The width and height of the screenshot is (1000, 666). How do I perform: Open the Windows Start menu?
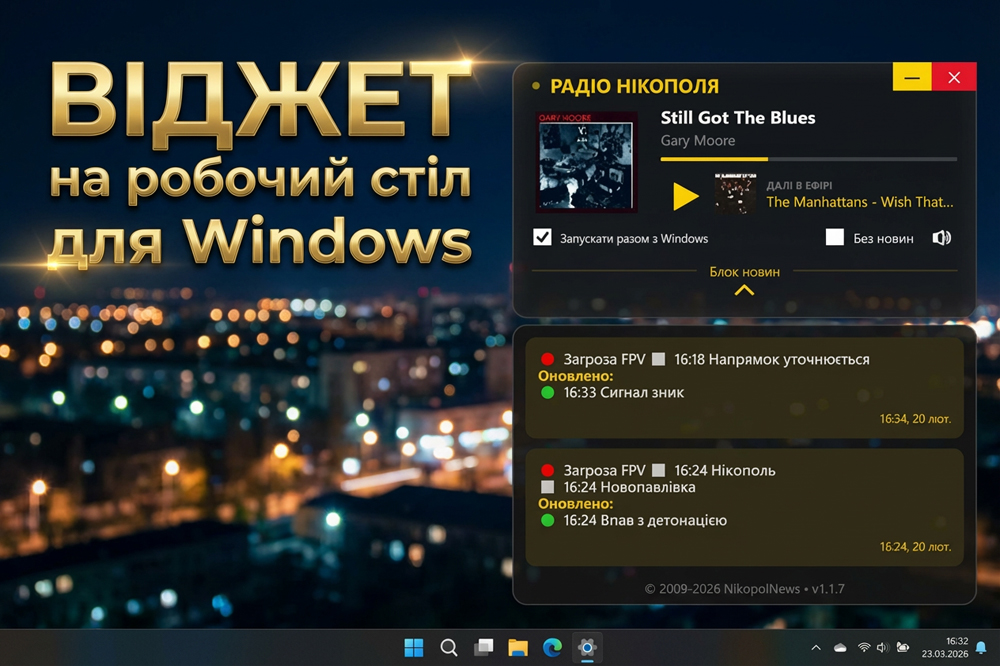pos(414,648)
